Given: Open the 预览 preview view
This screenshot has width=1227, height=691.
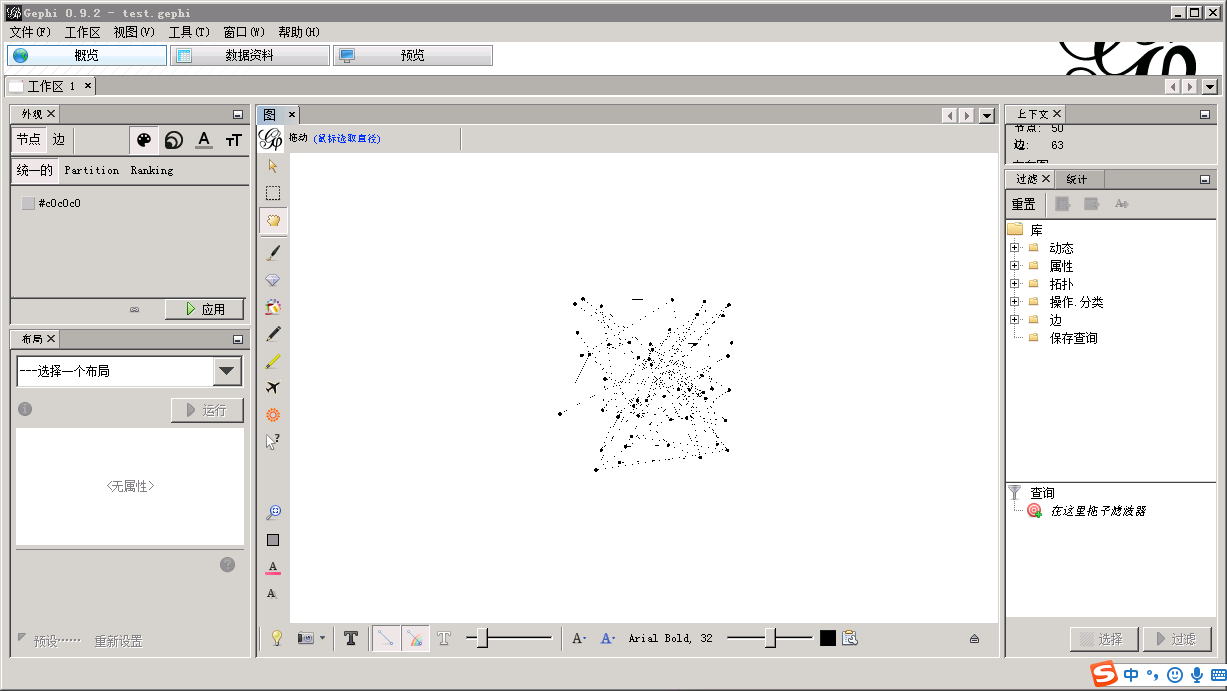Looking at the screenshot, I should point(413,56).
